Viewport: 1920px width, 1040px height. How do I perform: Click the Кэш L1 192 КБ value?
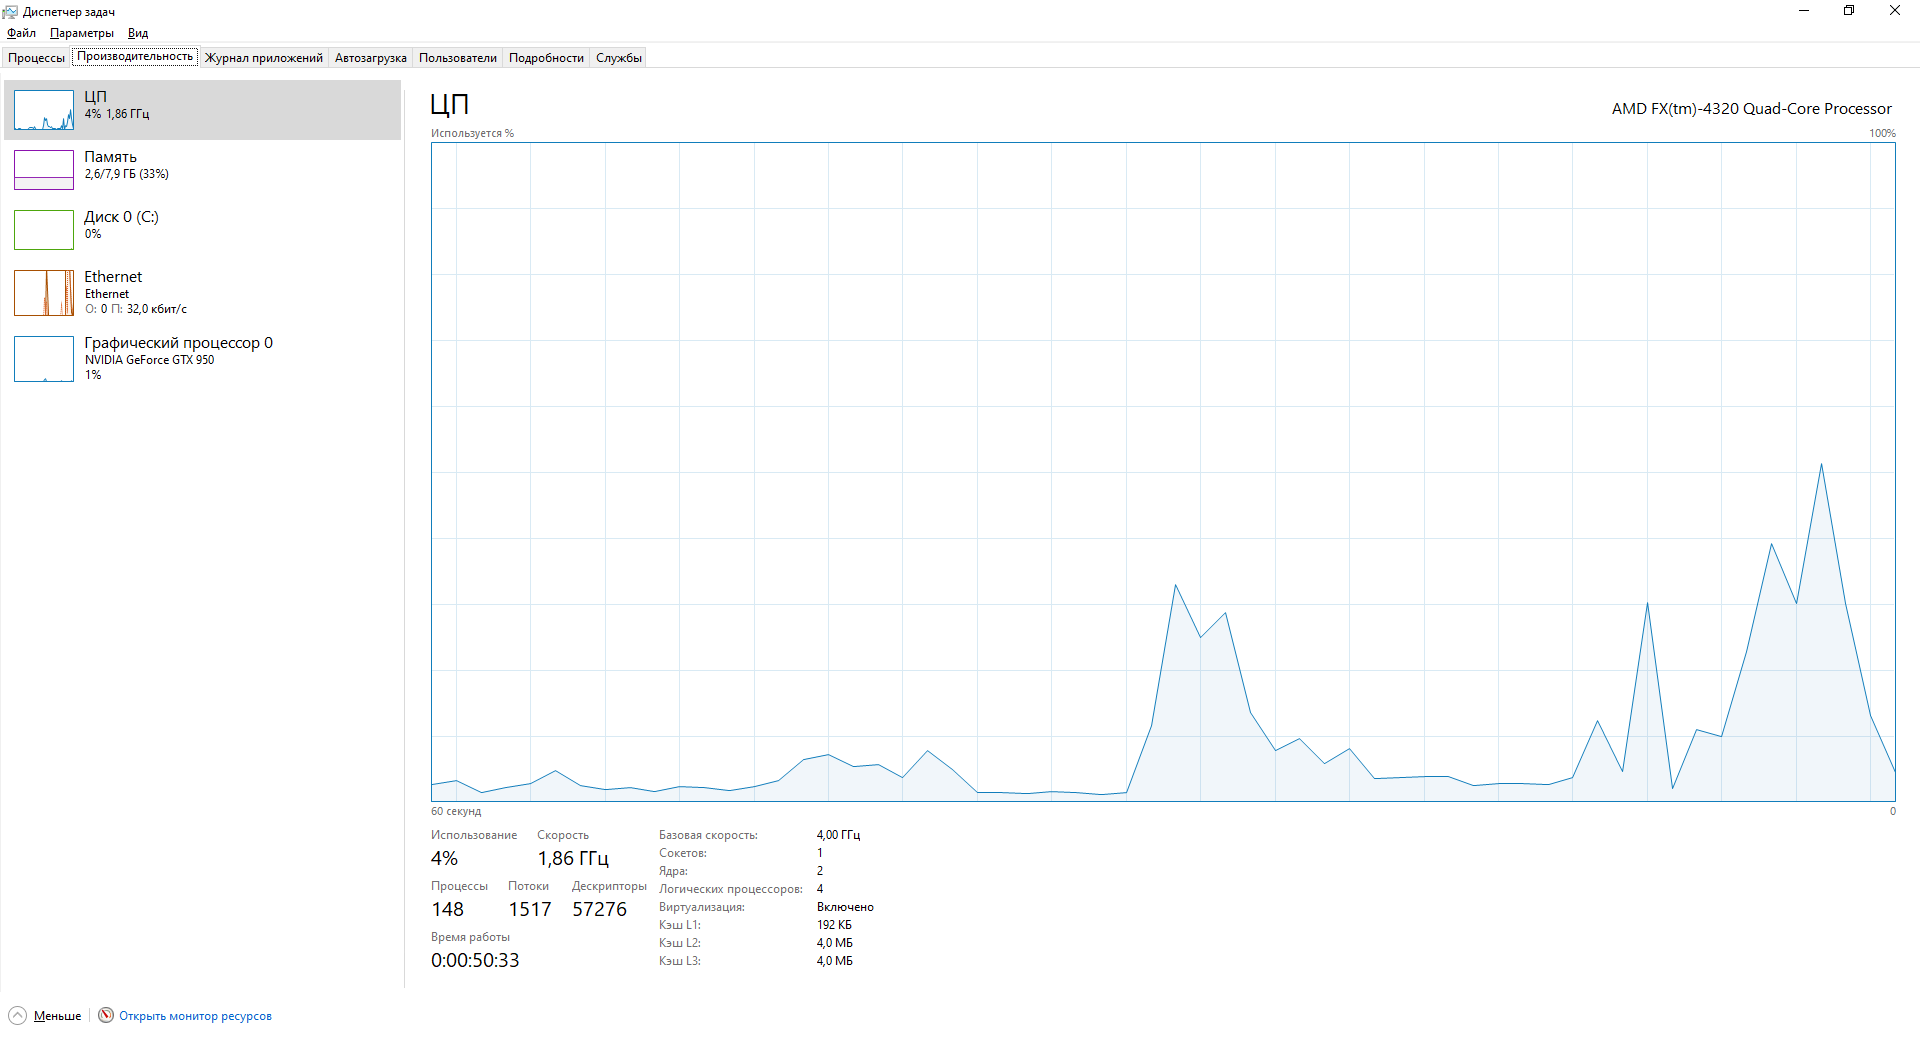(x=834, y=925)
